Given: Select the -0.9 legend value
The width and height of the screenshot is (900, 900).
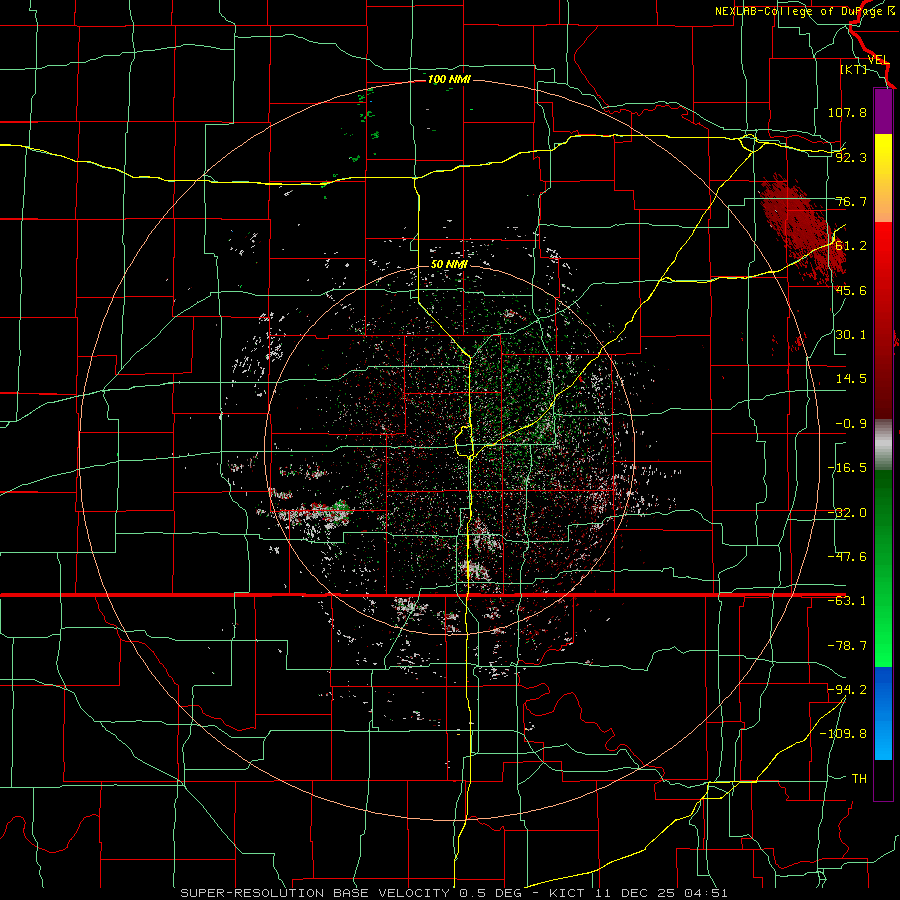Looking at the screenshot, I should (x=851, y=424).
